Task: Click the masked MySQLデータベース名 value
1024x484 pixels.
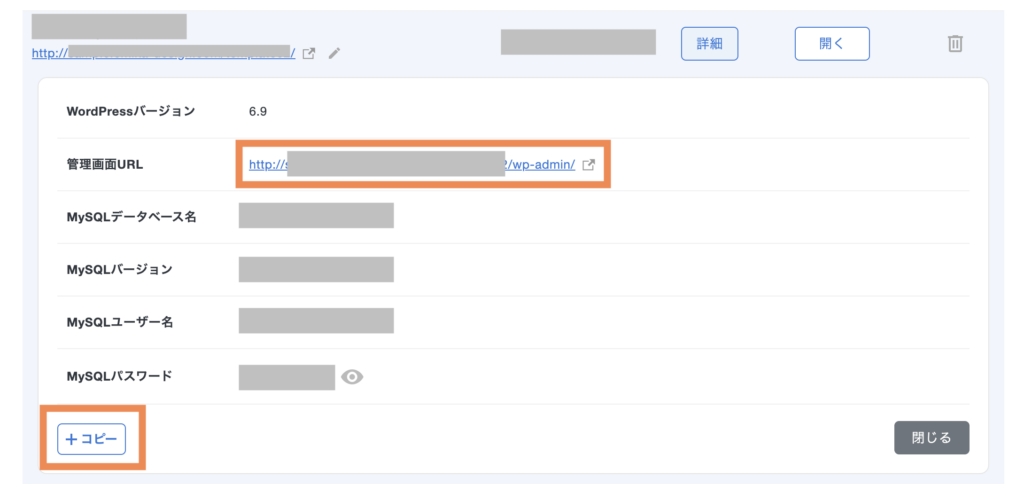Action: (x=316, y=215)
